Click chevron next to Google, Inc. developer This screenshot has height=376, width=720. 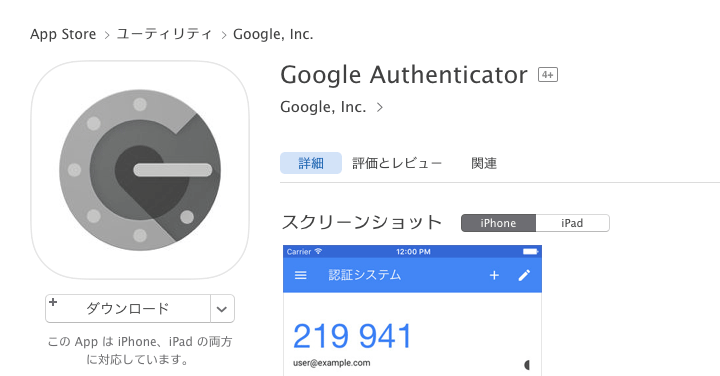coord(380,107)
